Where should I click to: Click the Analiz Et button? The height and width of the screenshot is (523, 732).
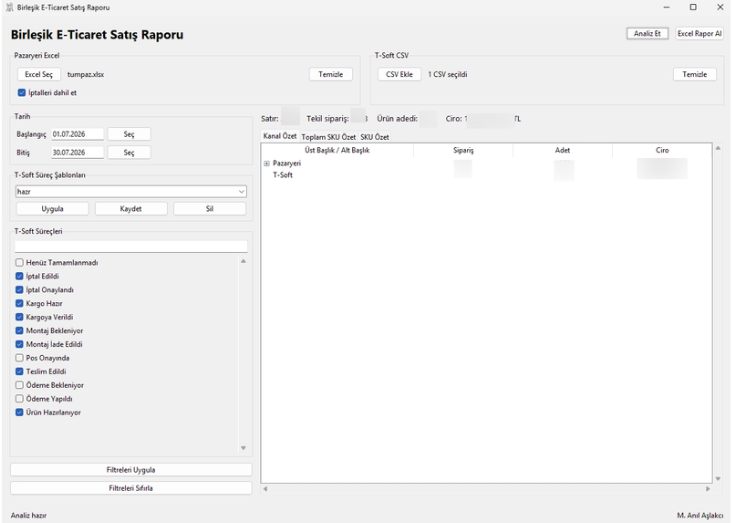click(647, 34)
